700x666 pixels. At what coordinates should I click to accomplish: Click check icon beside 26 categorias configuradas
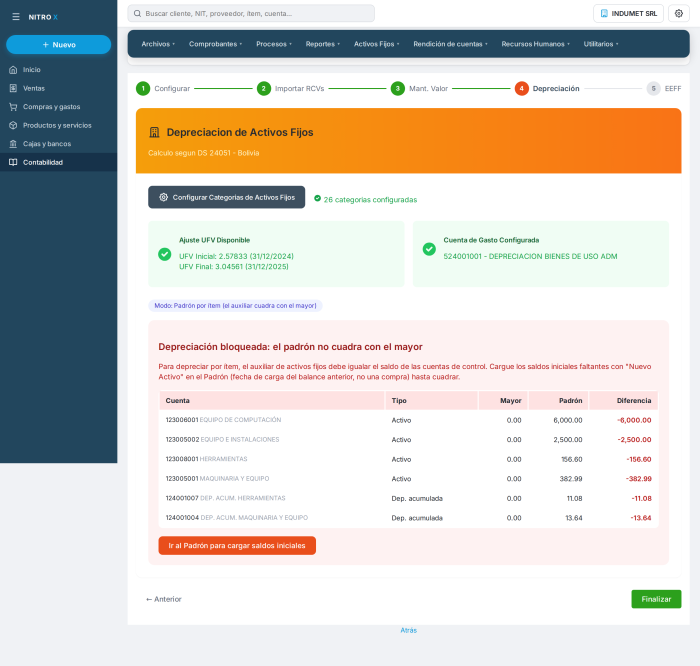pyautogui.click(x=317, y=198)
